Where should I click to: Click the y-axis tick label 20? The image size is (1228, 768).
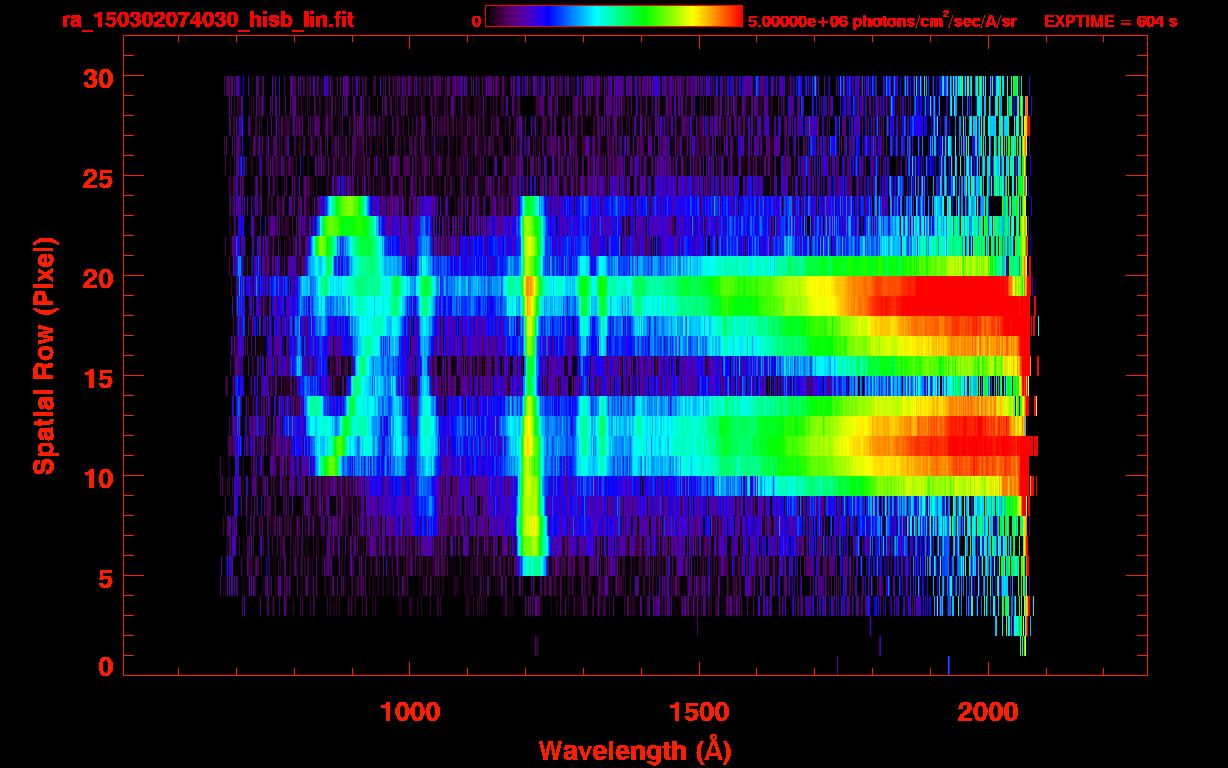[x=99, y=277]
